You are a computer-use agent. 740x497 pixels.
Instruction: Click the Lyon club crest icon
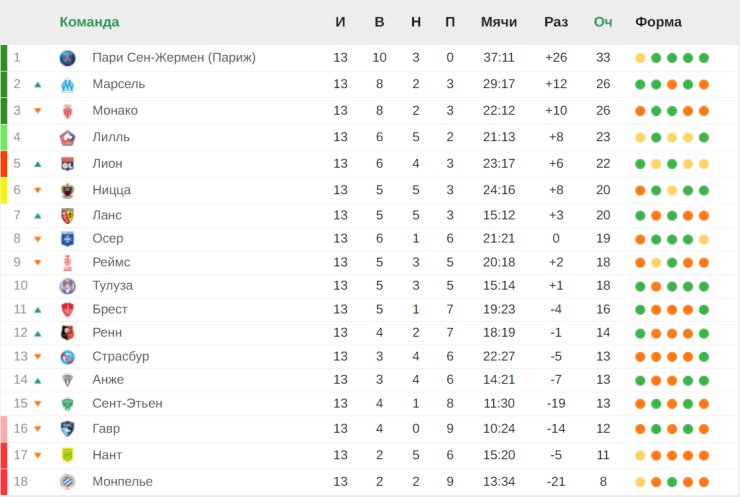67,164
